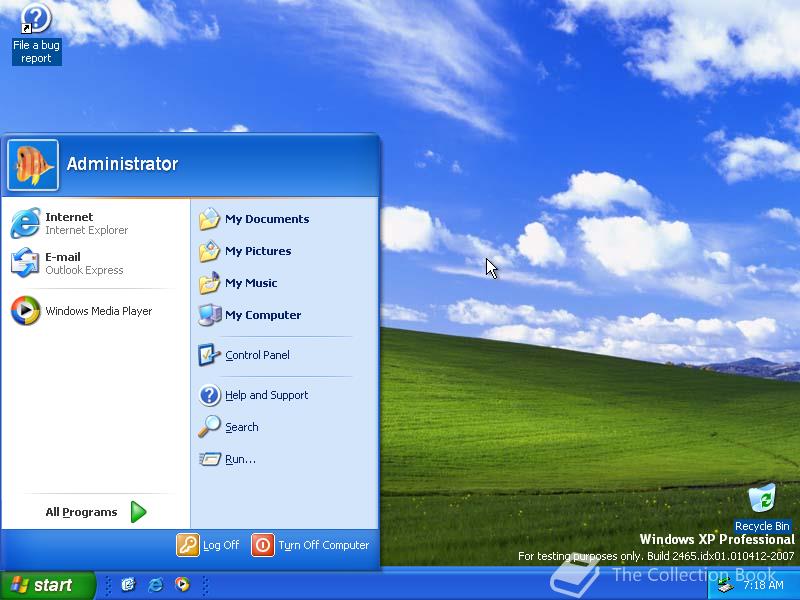Open the My Pictures folder icon
800x600 pixels.
[x=209, y=251]
